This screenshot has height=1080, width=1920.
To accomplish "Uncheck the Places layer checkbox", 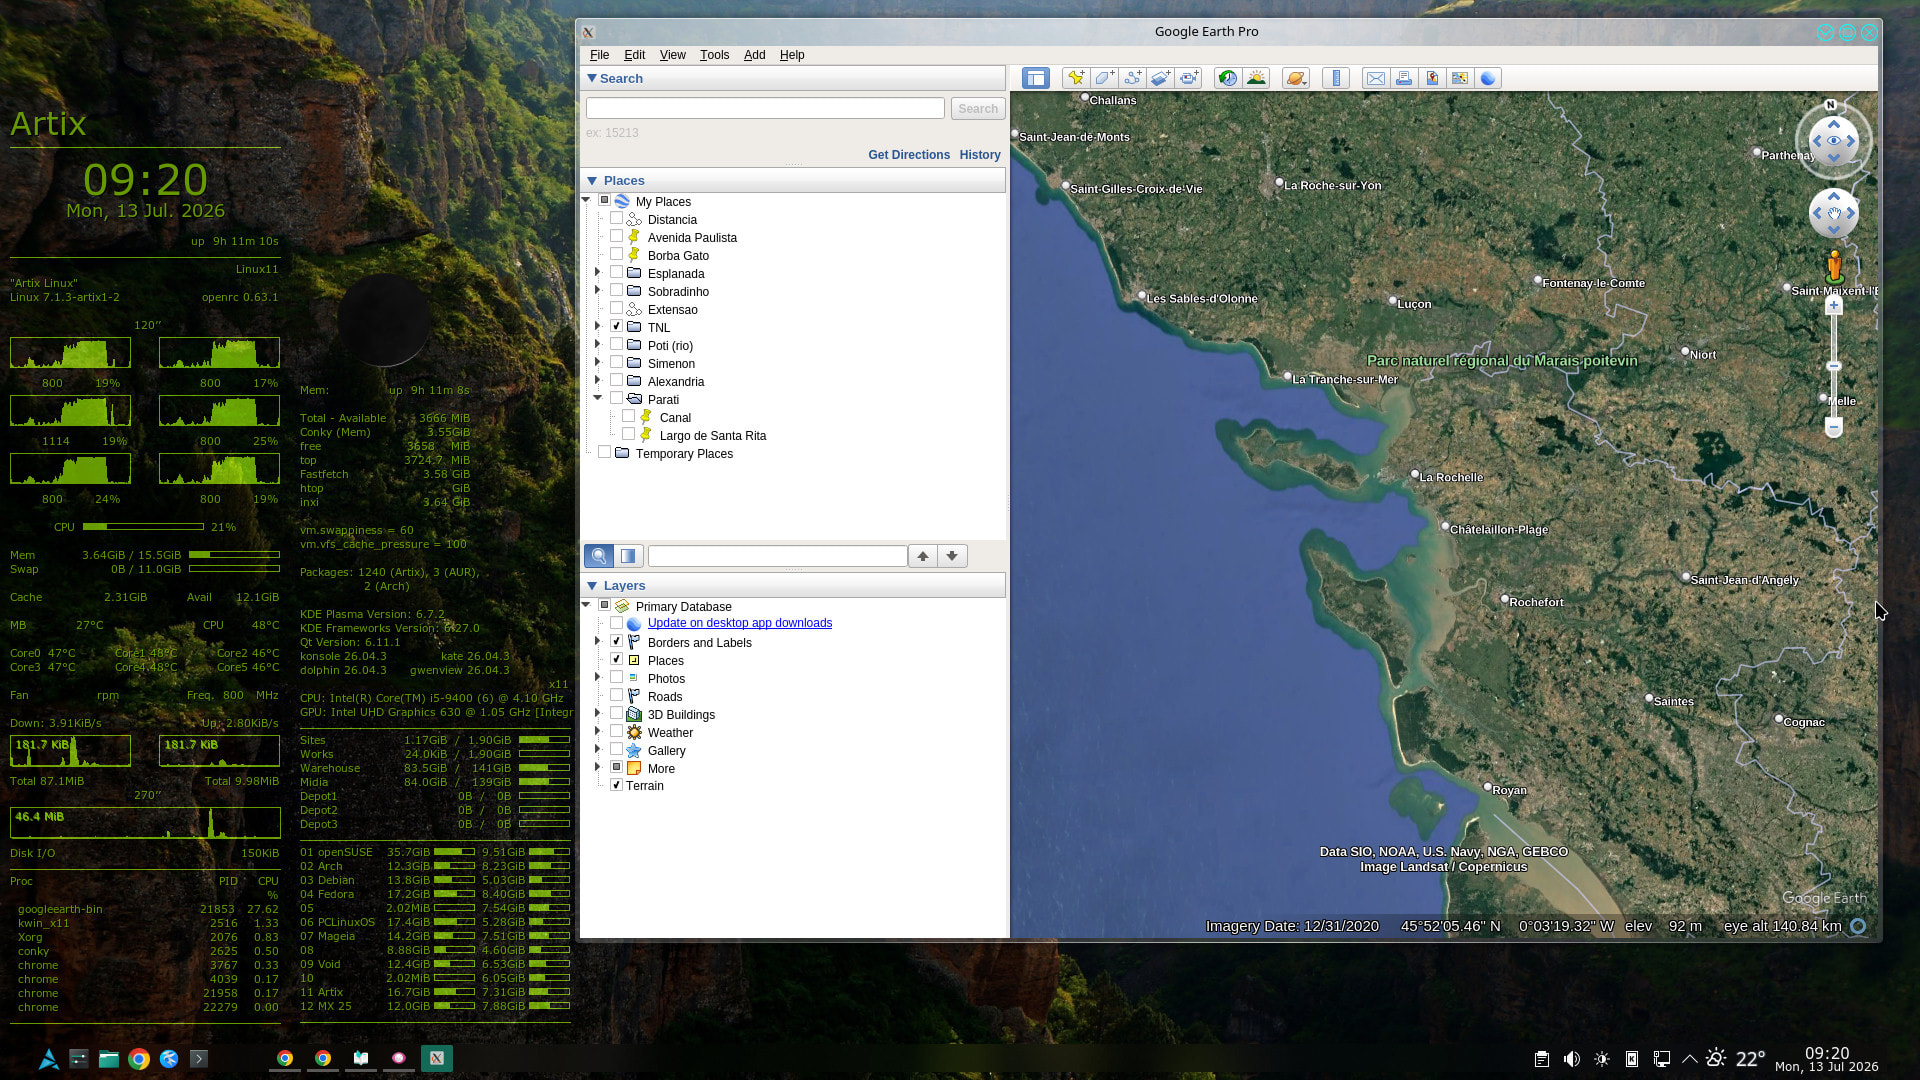I will tap(616, 660).
